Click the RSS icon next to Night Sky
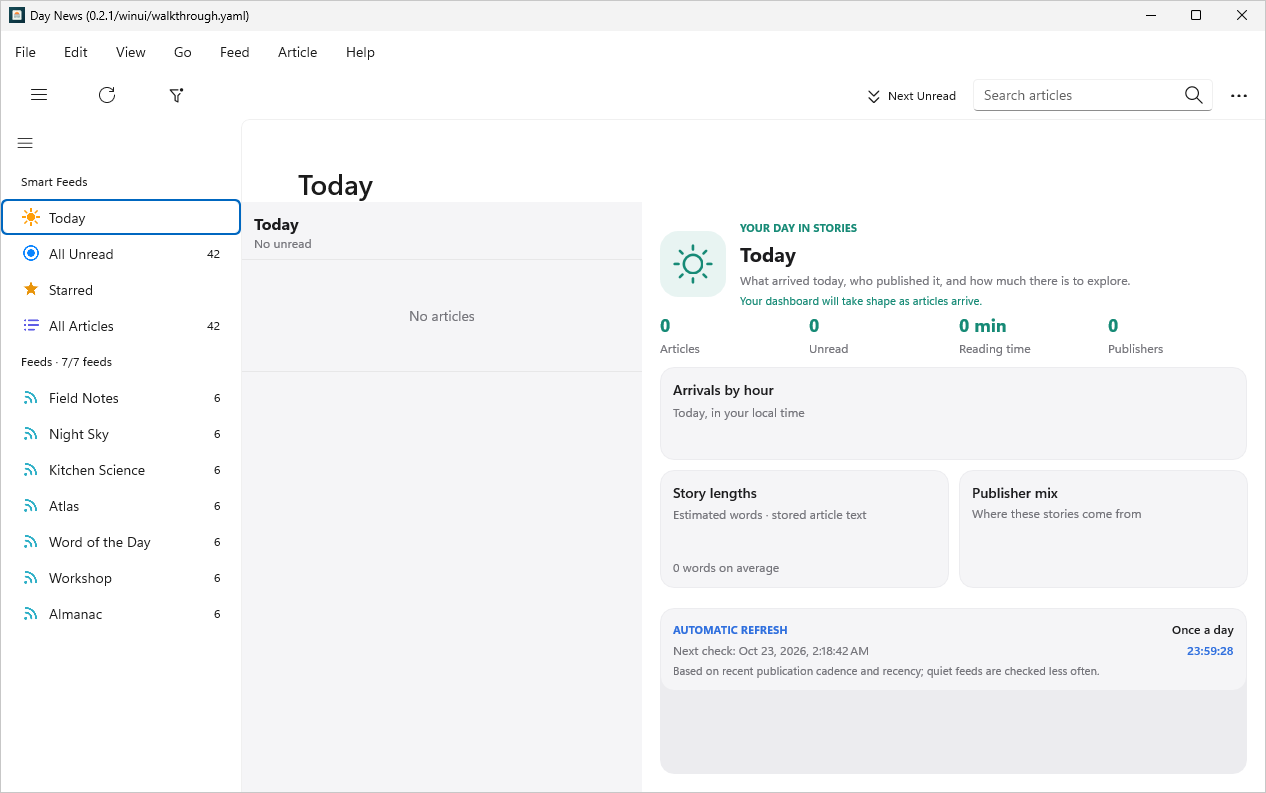The image size is (1266, 793). (x=31, y=434)
